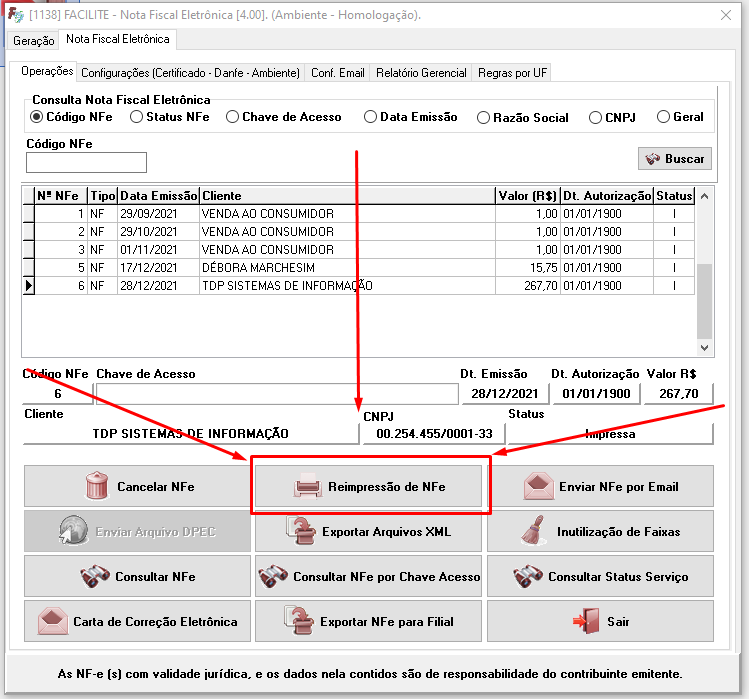Click the broom icon on Inutilização de Faixas
The image size is (749, 699).
coord(533,532)
